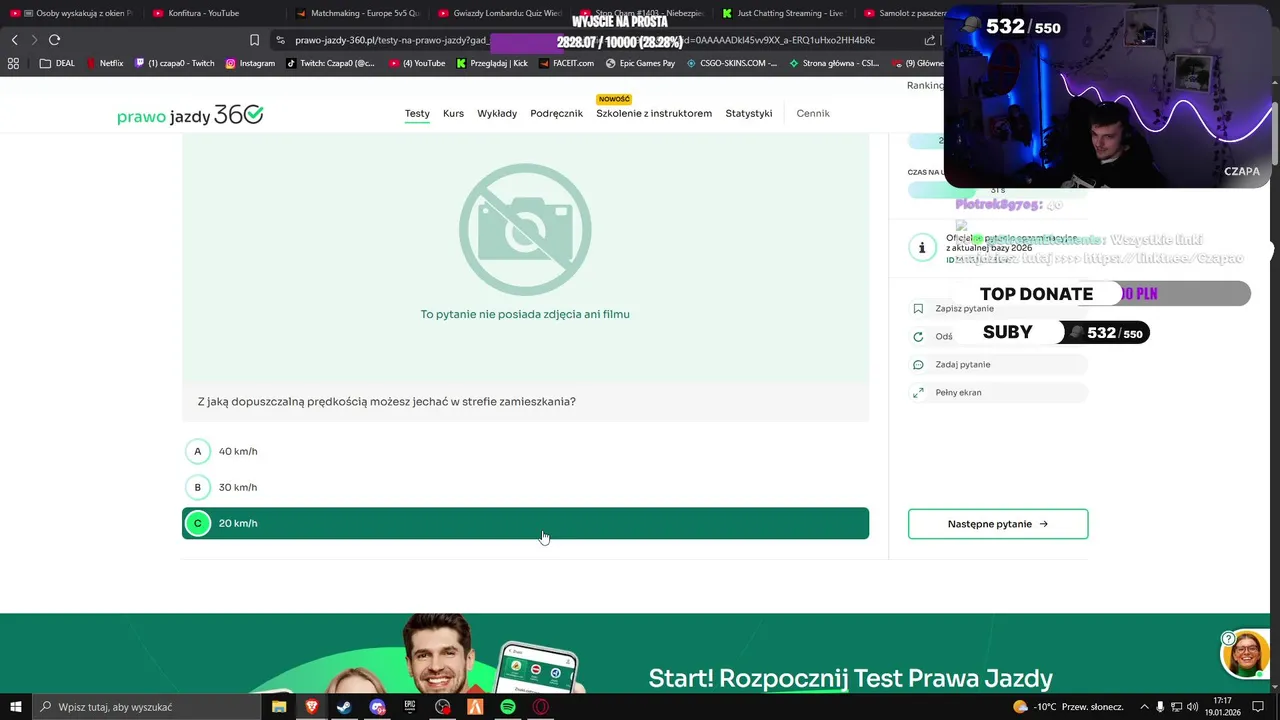
Task: Reload the current browser page
Action: tap(54, 40)
